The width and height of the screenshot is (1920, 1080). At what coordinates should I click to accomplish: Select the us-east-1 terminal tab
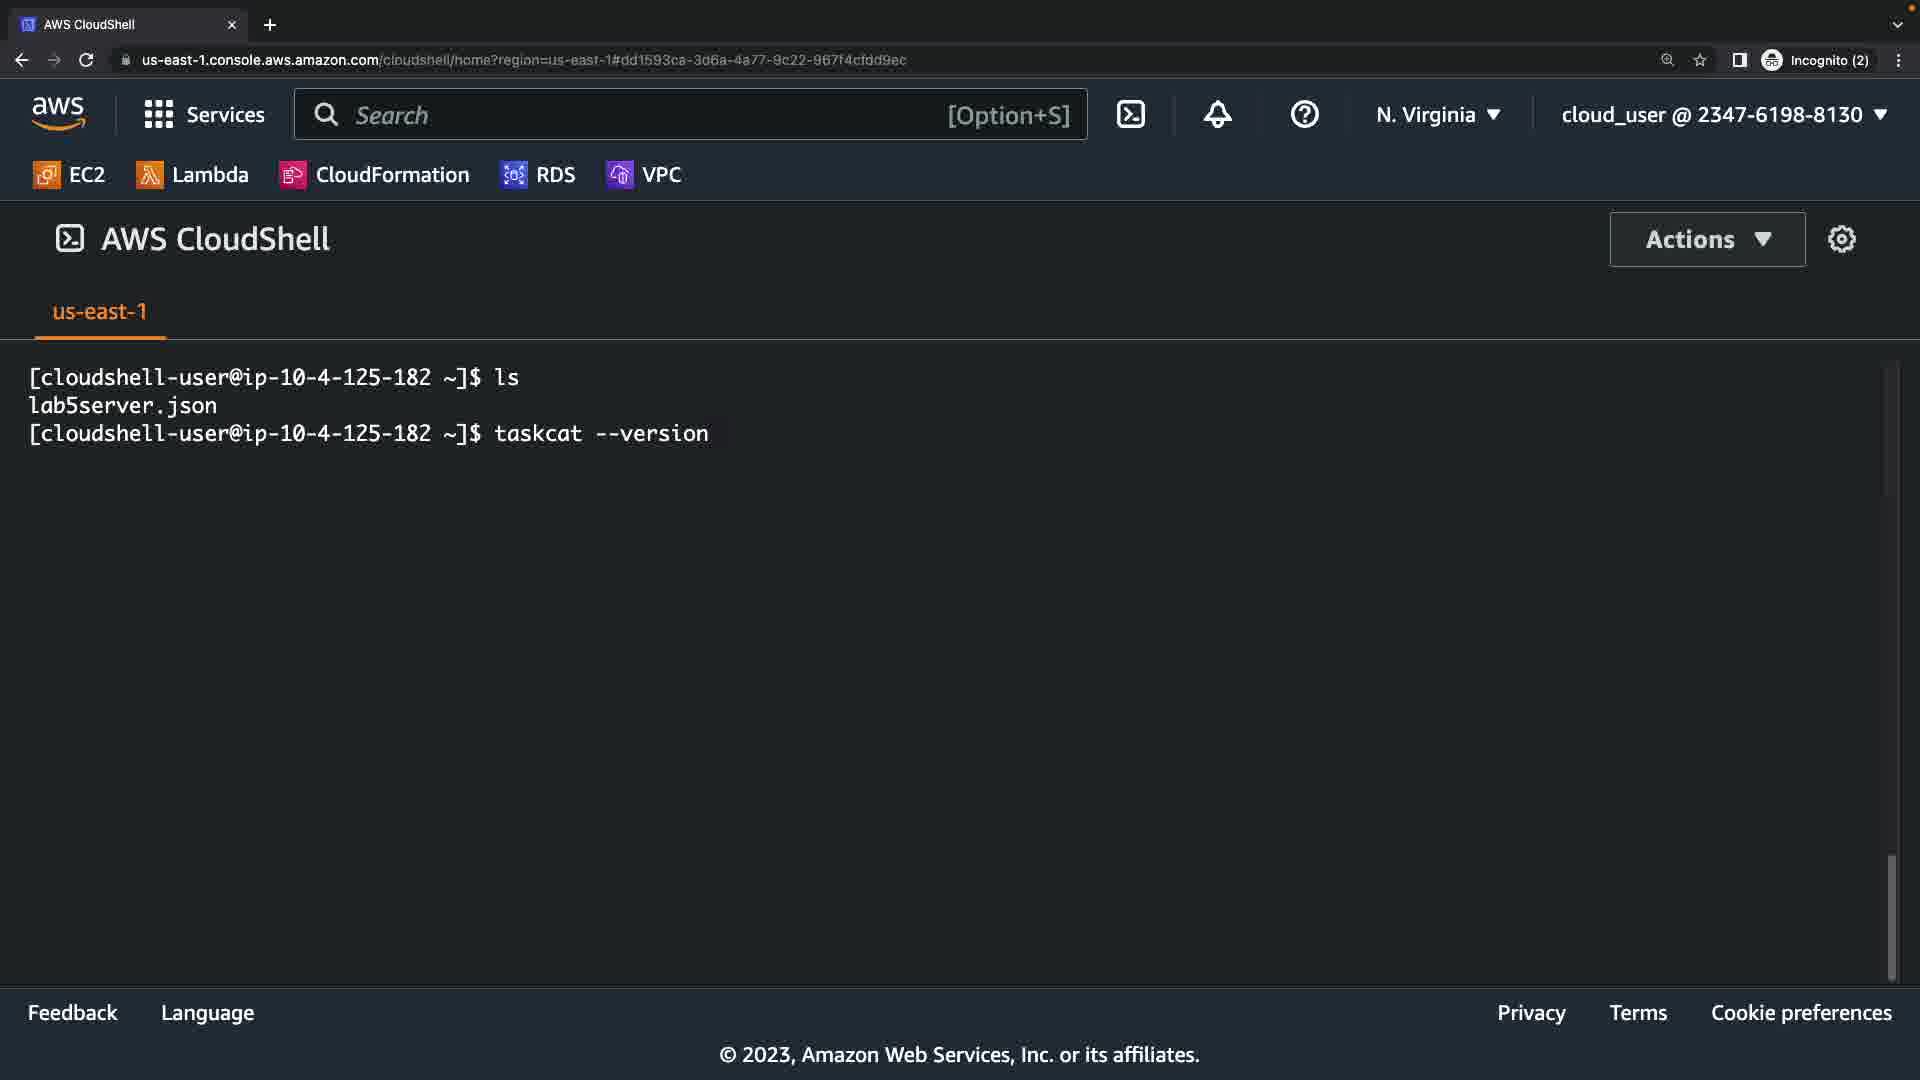coord(99,312)
